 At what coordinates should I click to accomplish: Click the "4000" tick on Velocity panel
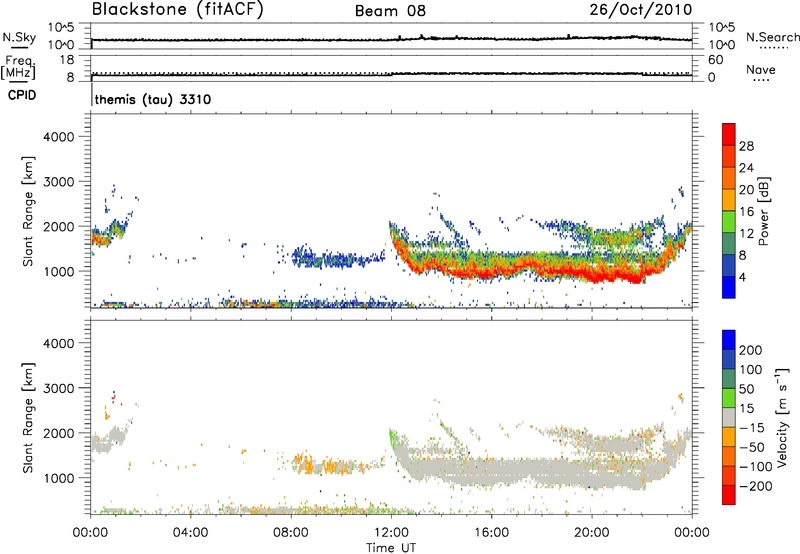59,343
